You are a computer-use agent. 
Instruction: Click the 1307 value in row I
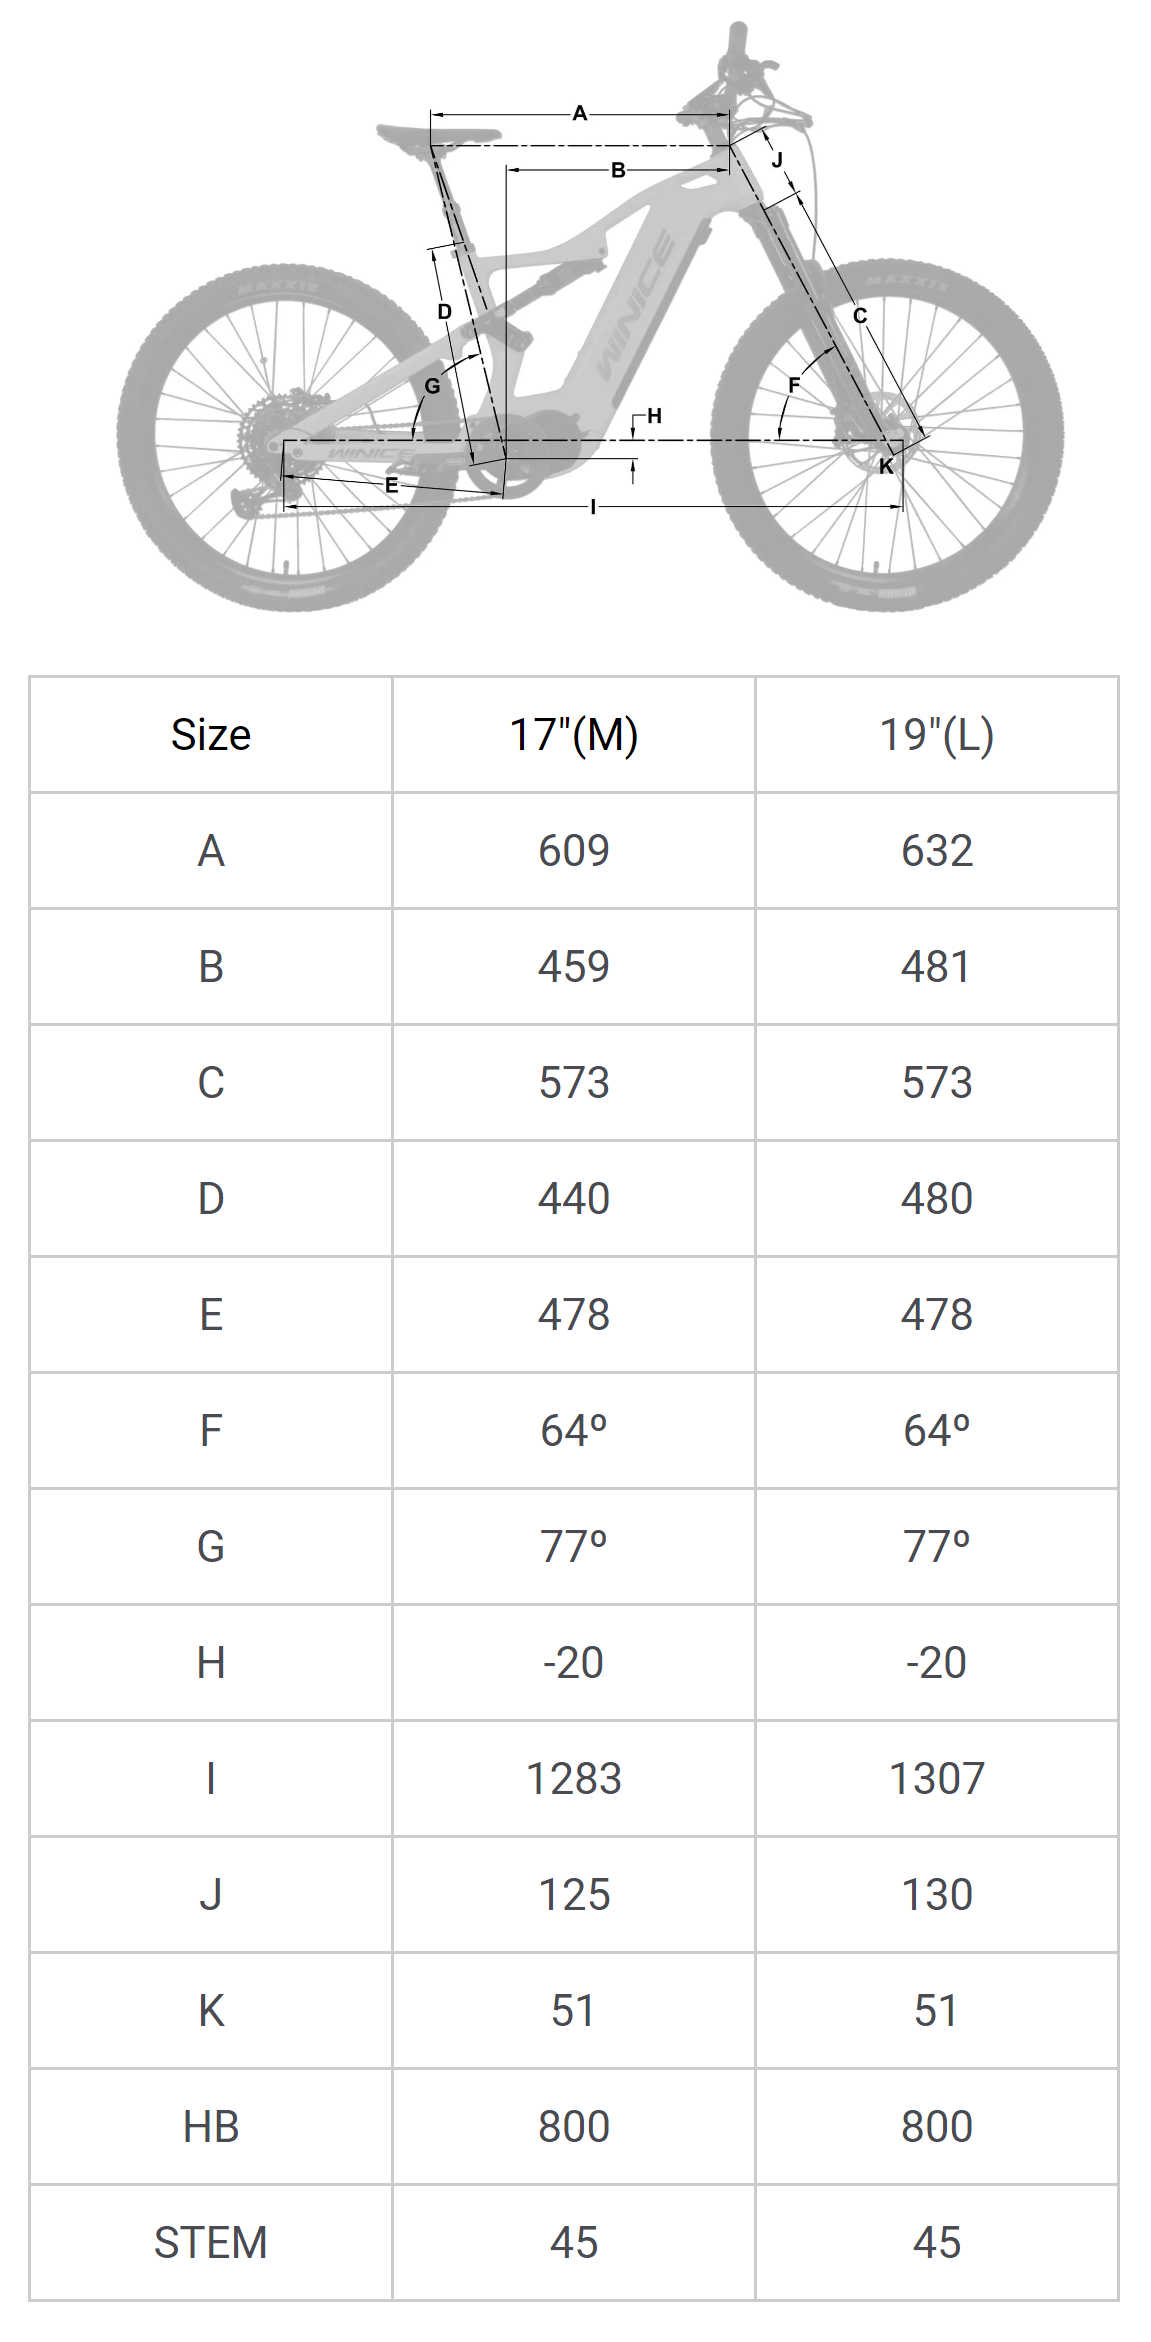tap(937, 1779)
